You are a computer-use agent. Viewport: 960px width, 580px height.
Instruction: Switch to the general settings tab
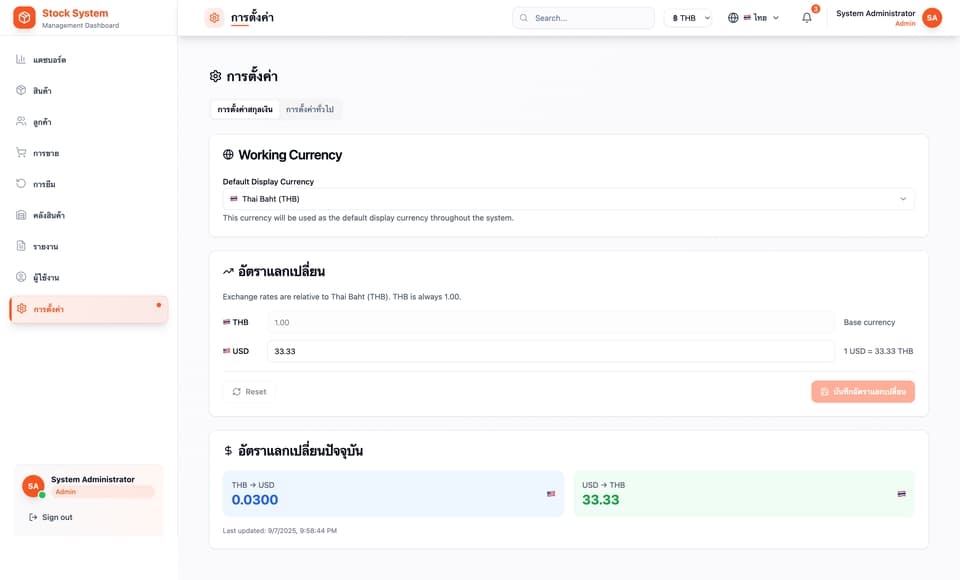(x=310, y=109)
